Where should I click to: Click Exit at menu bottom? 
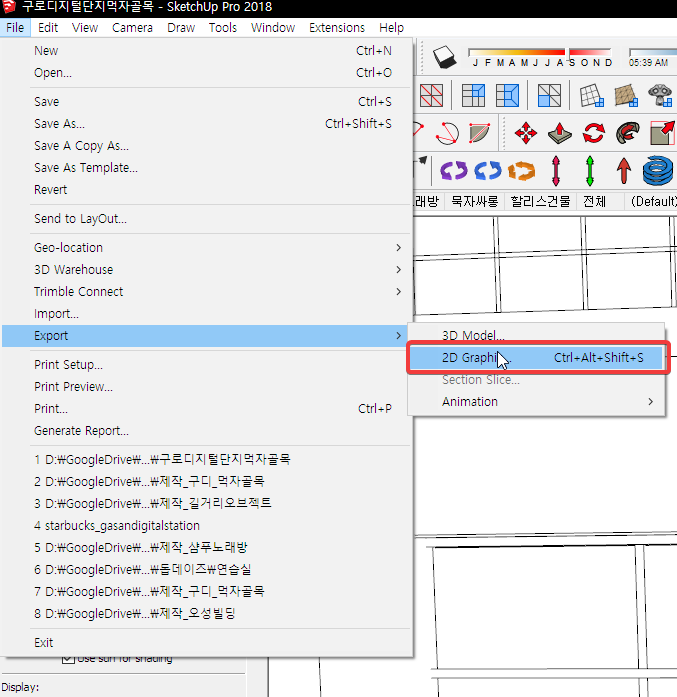[207, 643]
